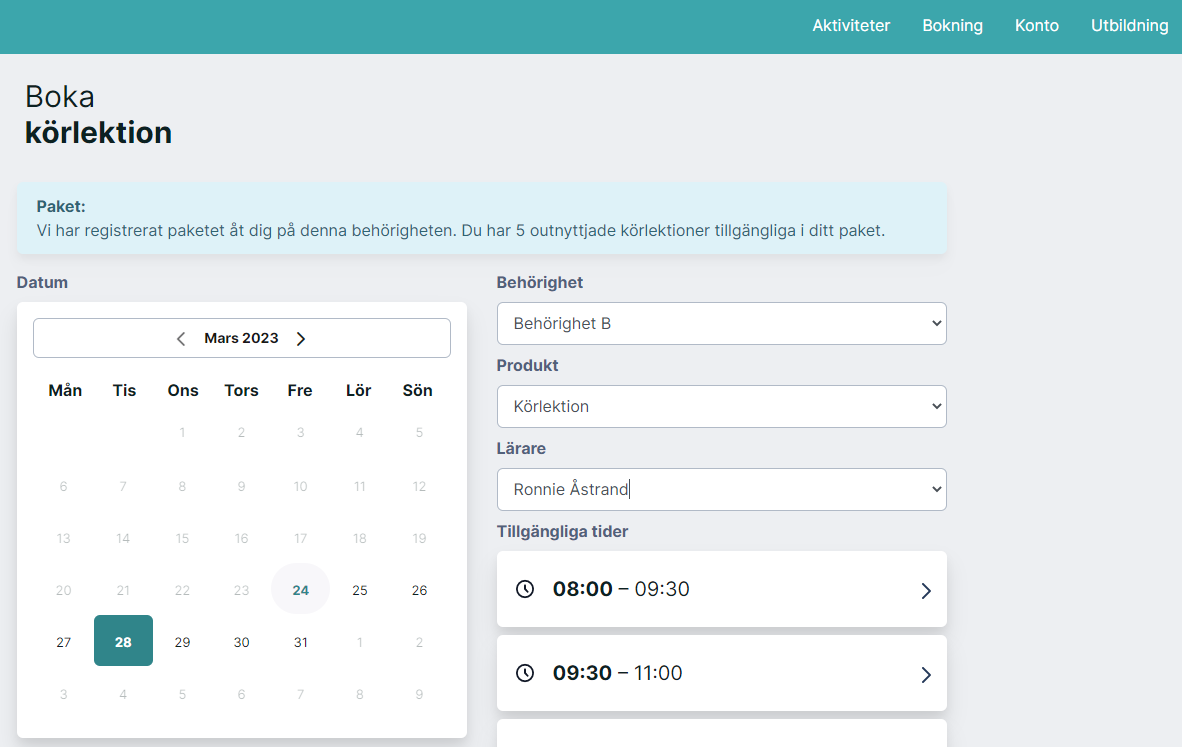Click the Produkt field label

click(x=527, y=365)
